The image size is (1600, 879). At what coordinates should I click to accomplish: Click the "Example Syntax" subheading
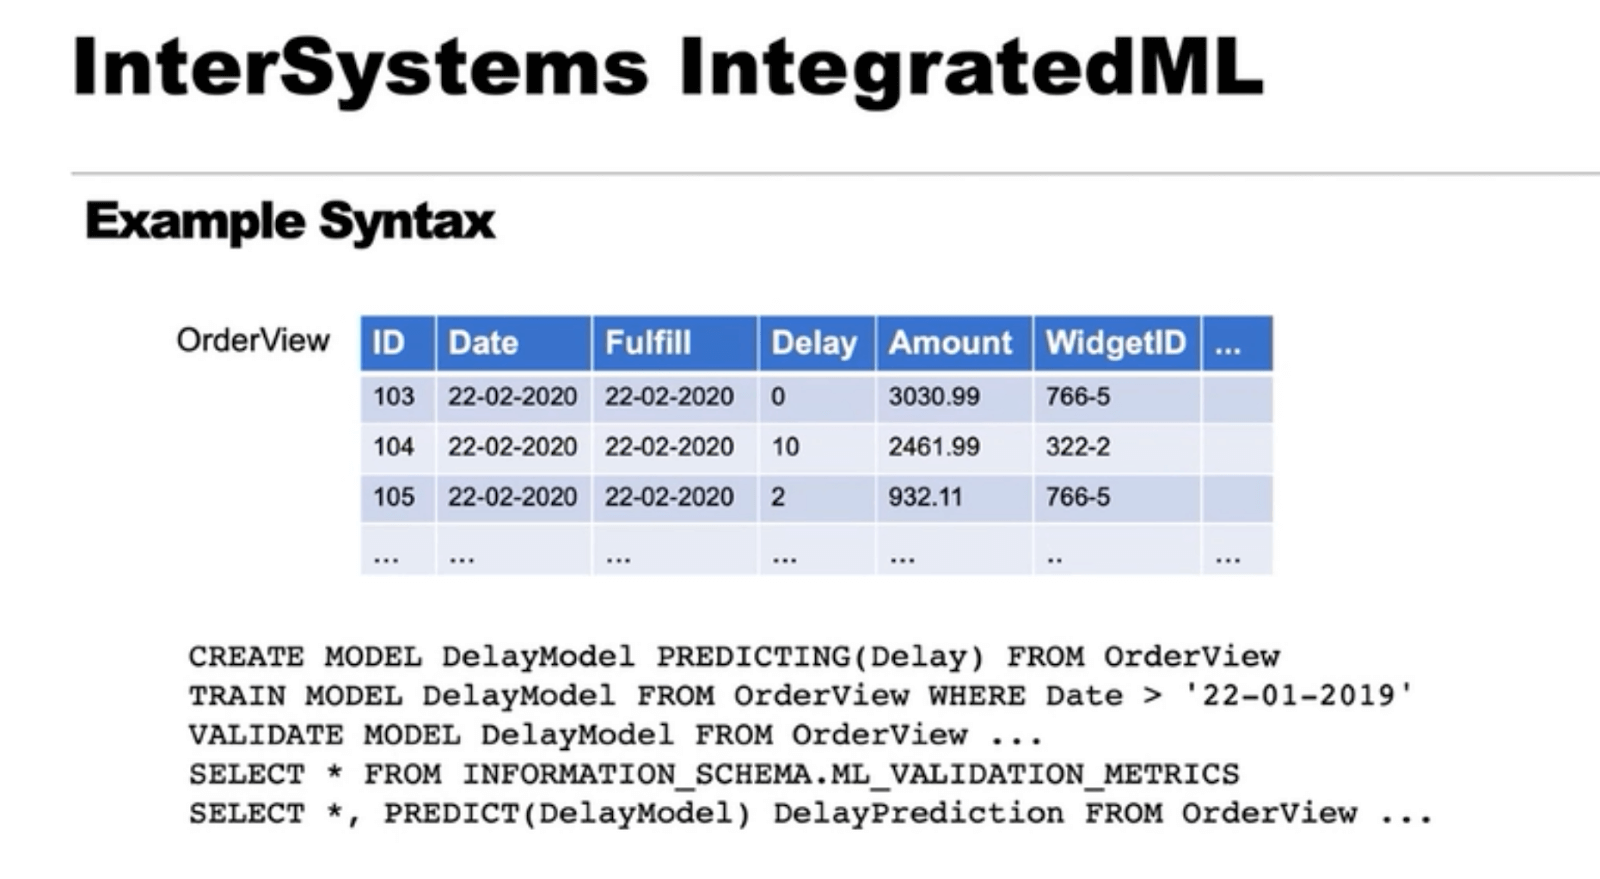click(x=290, y=221)
